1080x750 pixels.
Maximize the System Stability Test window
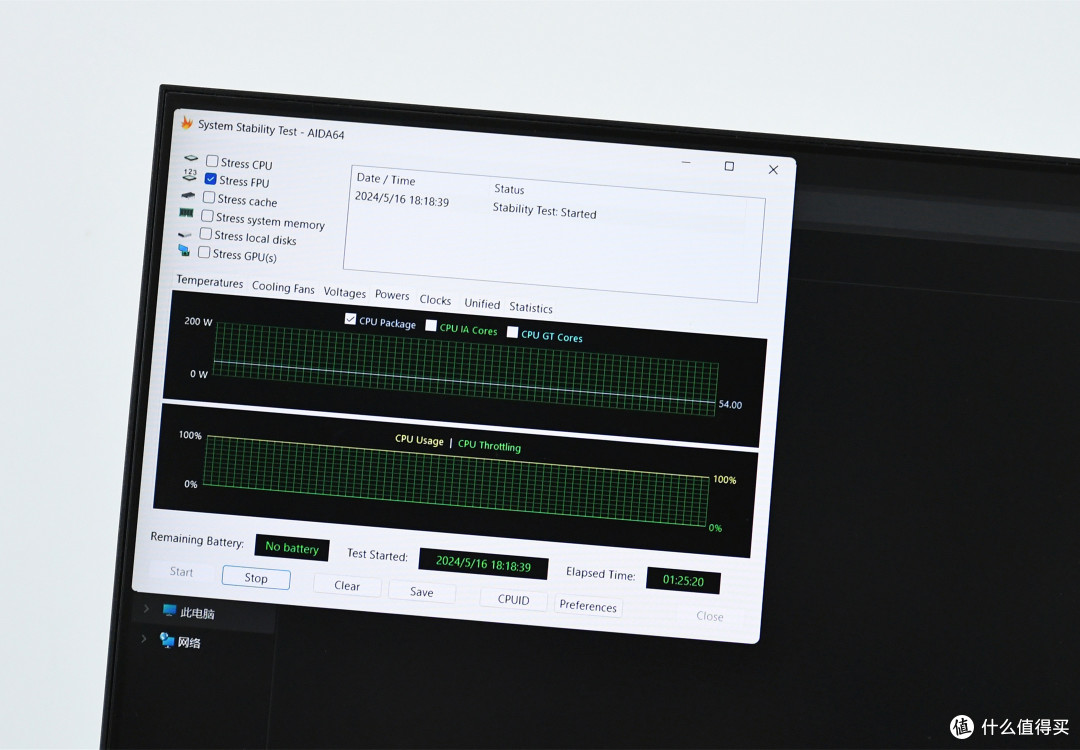click(729, 166)
